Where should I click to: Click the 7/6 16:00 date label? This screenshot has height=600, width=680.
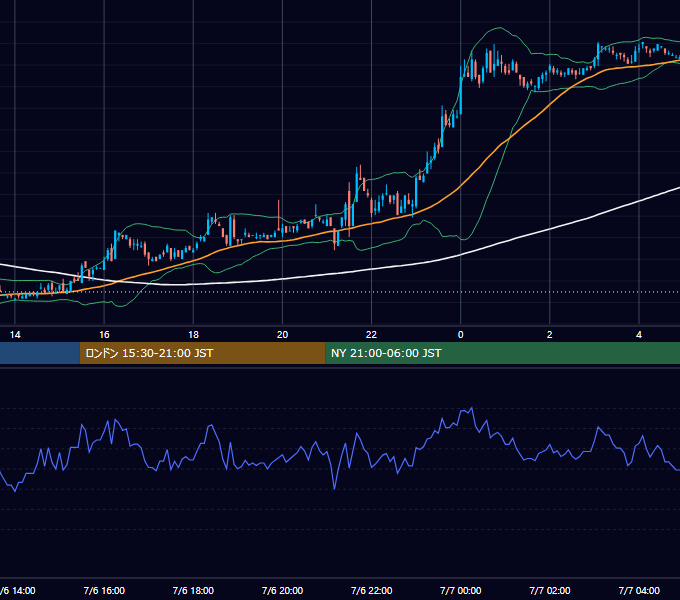click(104, 590)
